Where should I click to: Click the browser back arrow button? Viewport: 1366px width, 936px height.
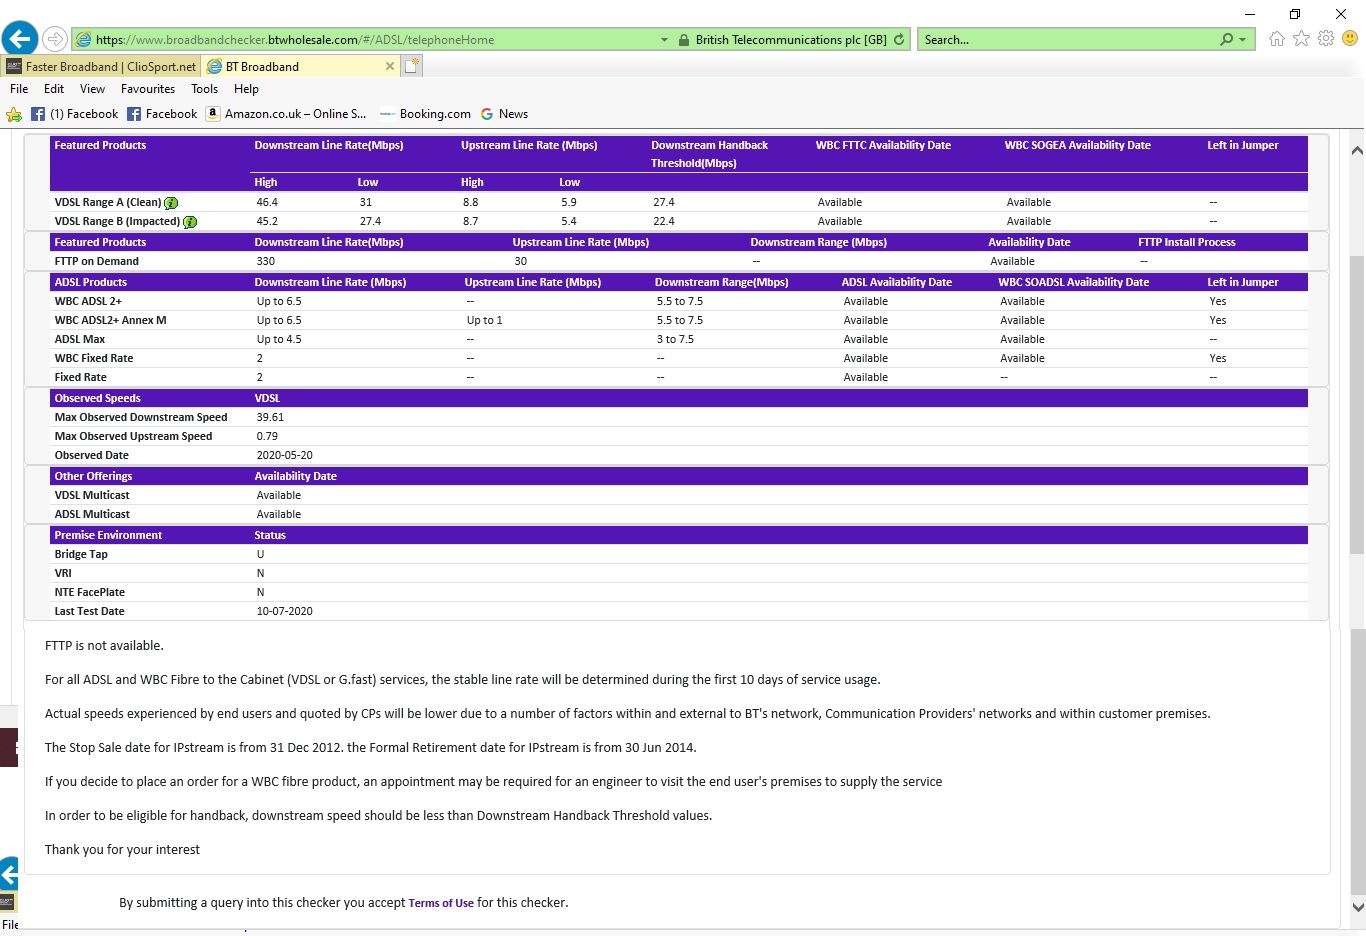pyautogui.click(x=20, y=39)
